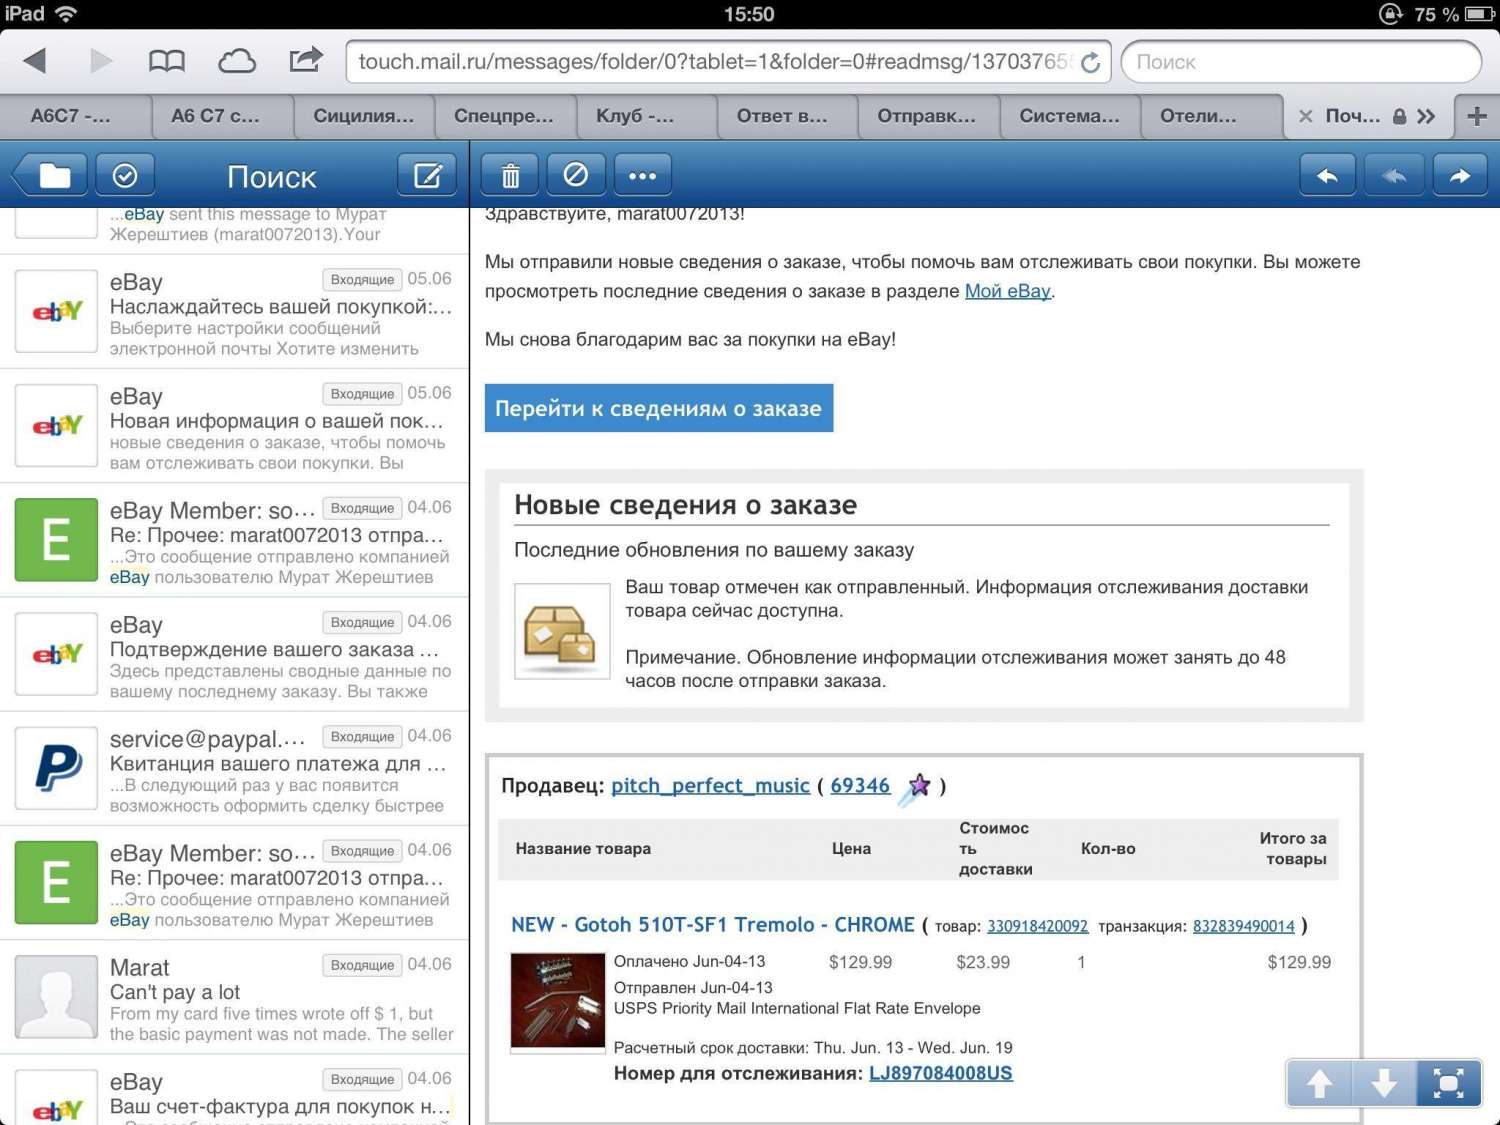Screen dimensions: 1500x1125
Task: Jump to next message with the down arrow
Action: [x=1384, y=1083]
